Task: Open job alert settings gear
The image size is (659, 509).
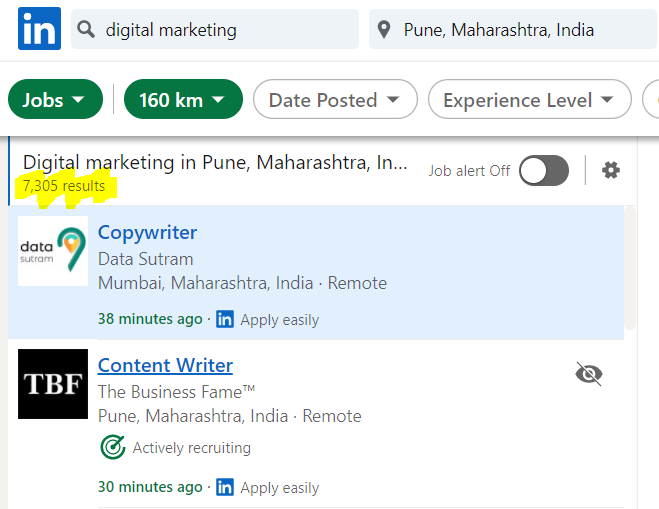Action: point(611,170)
